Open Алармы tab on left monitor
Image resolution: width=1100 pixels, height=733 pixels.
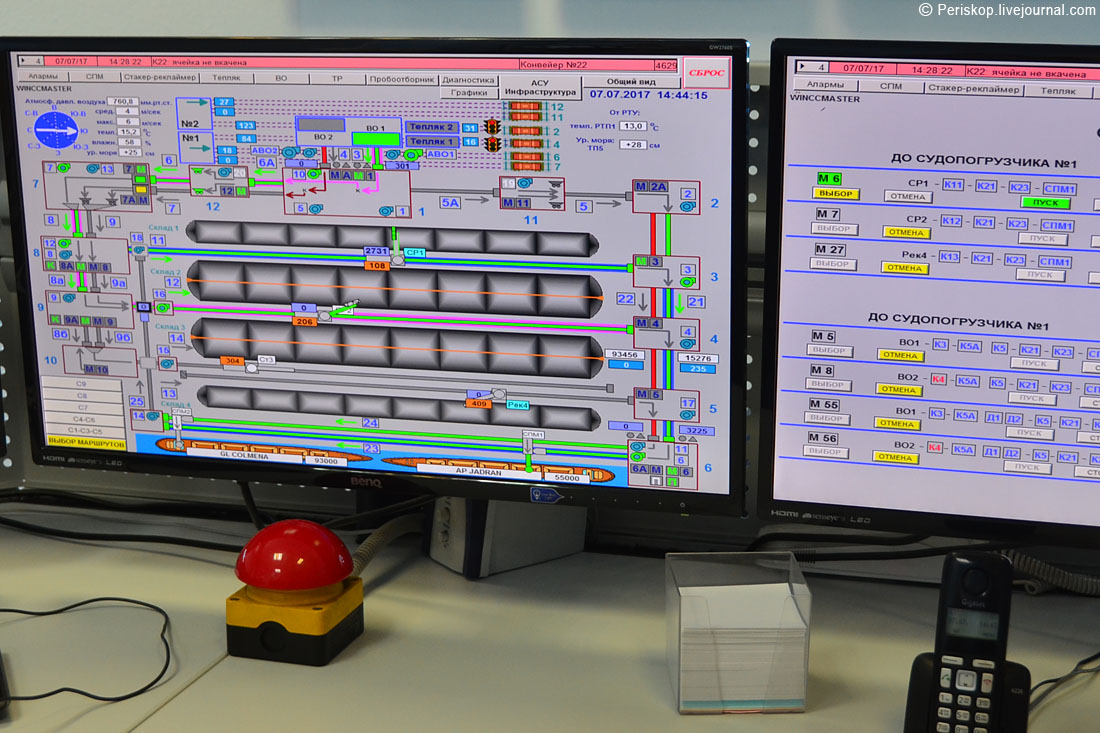tap(43, 76)
